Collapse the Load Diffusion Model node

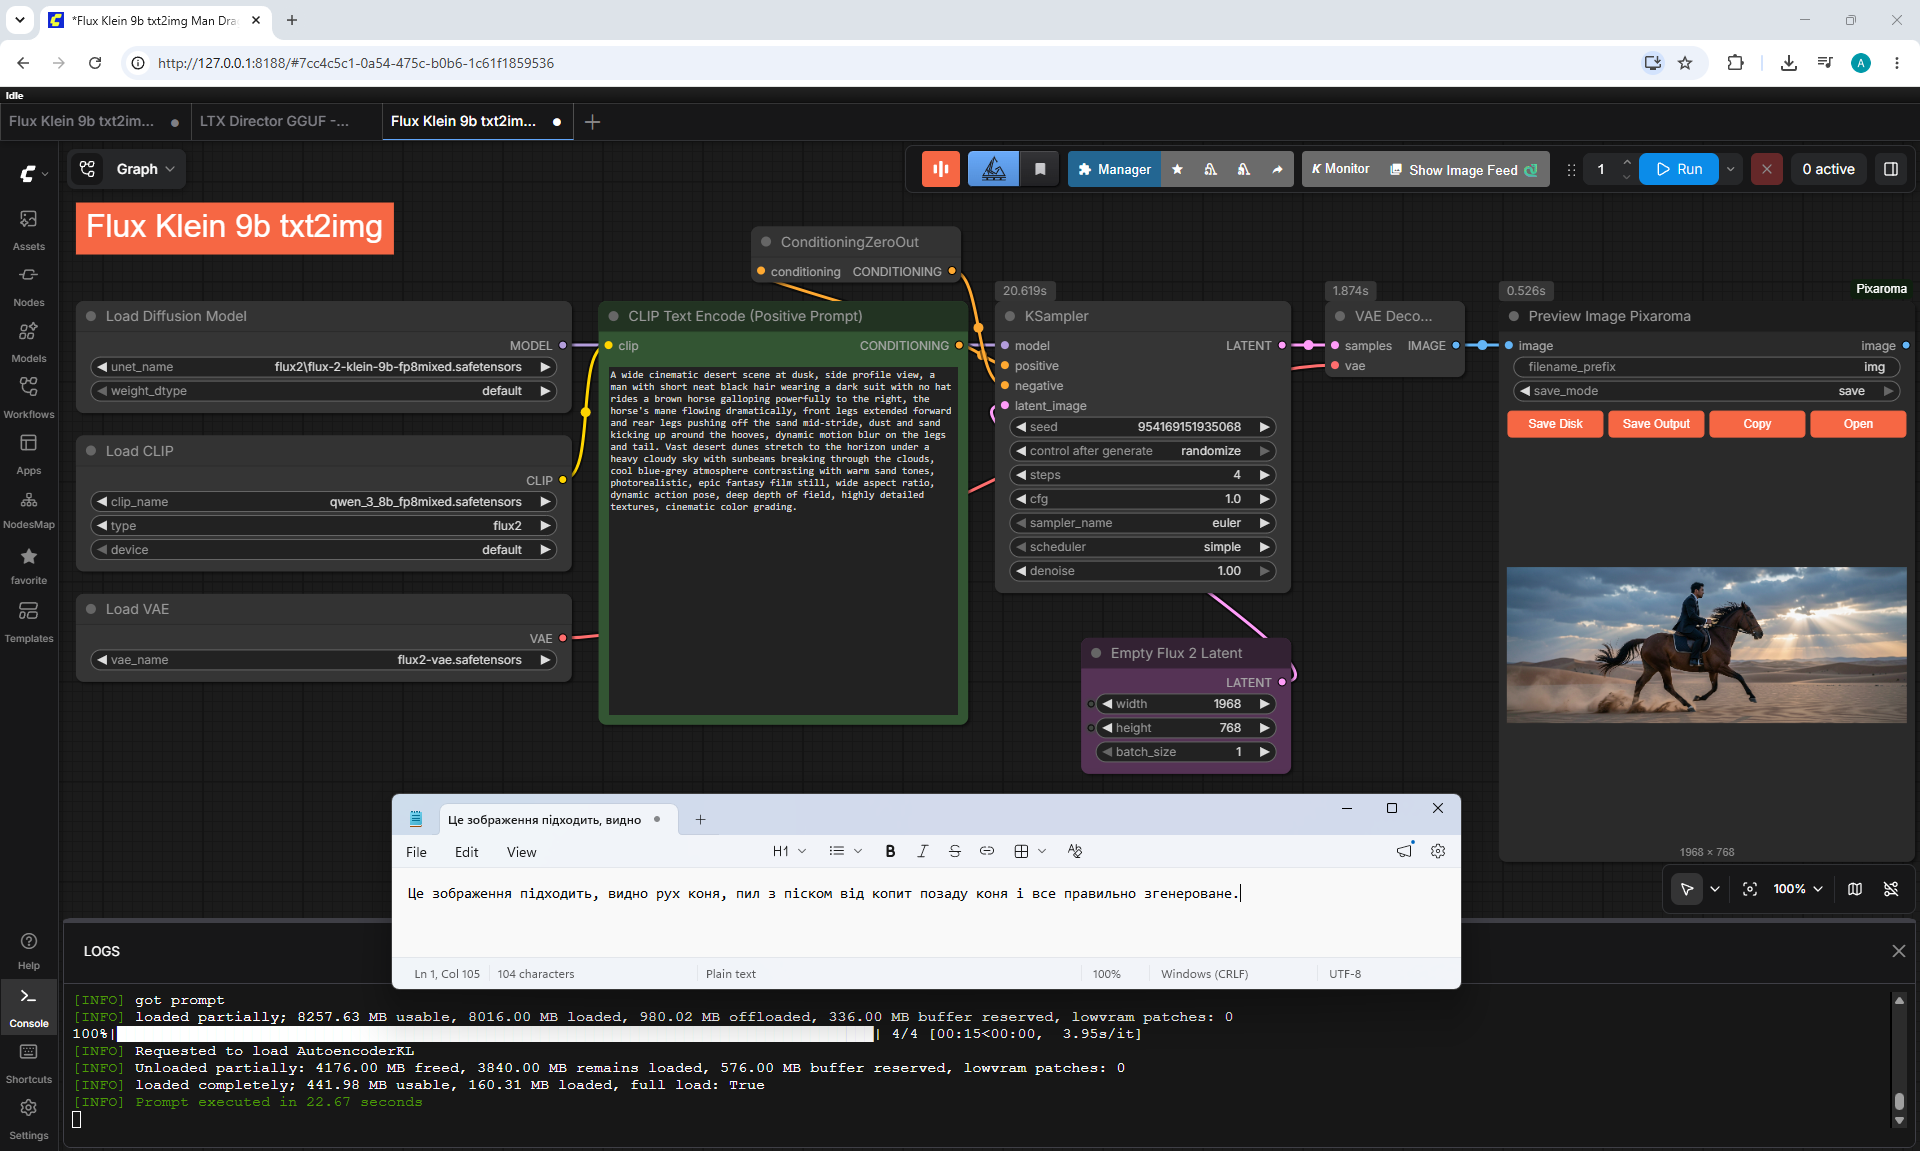91,316
